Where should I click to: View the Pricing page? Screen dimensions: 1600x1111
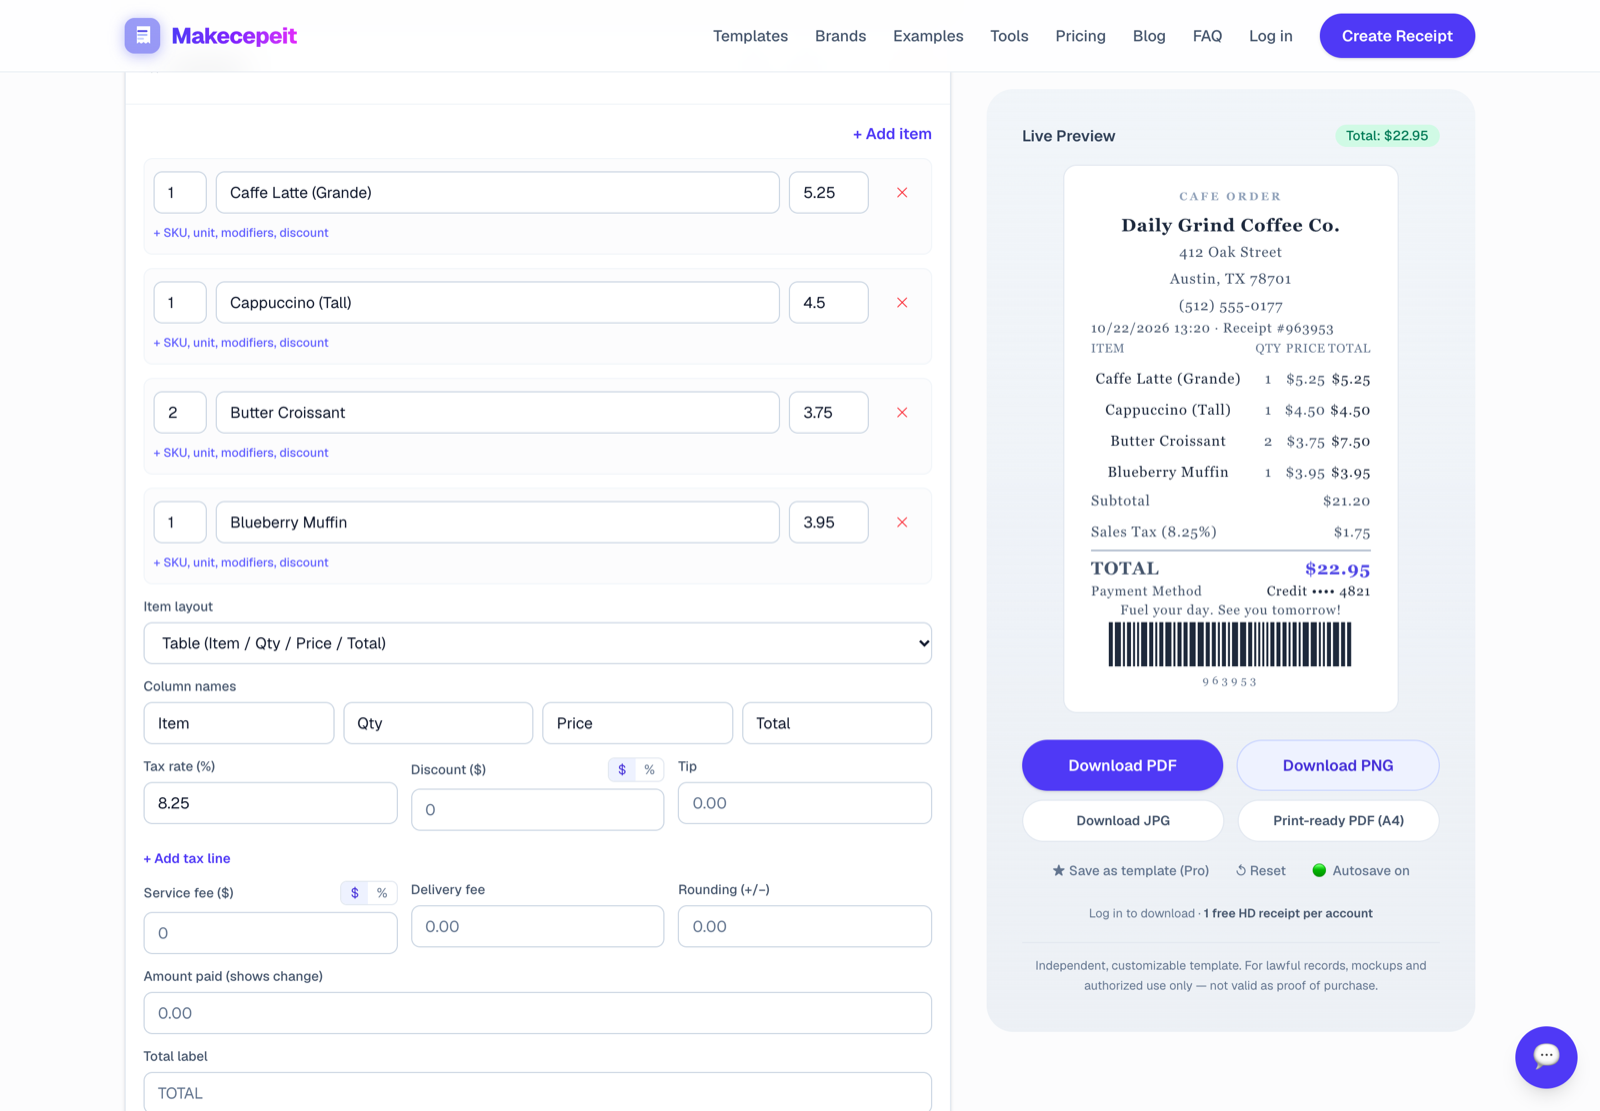point(1080,36)
